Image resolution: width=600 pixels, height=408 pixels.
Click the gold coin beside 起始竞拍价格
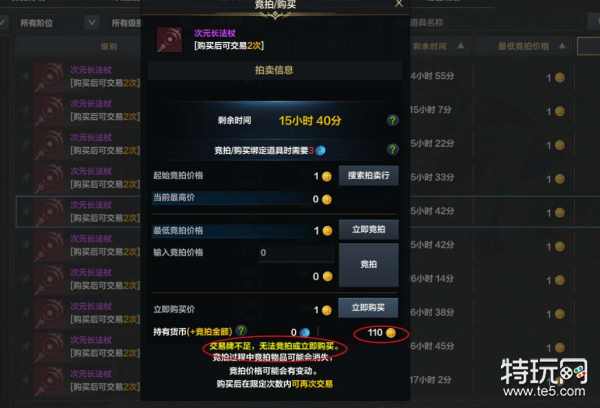tap(326, 176)
